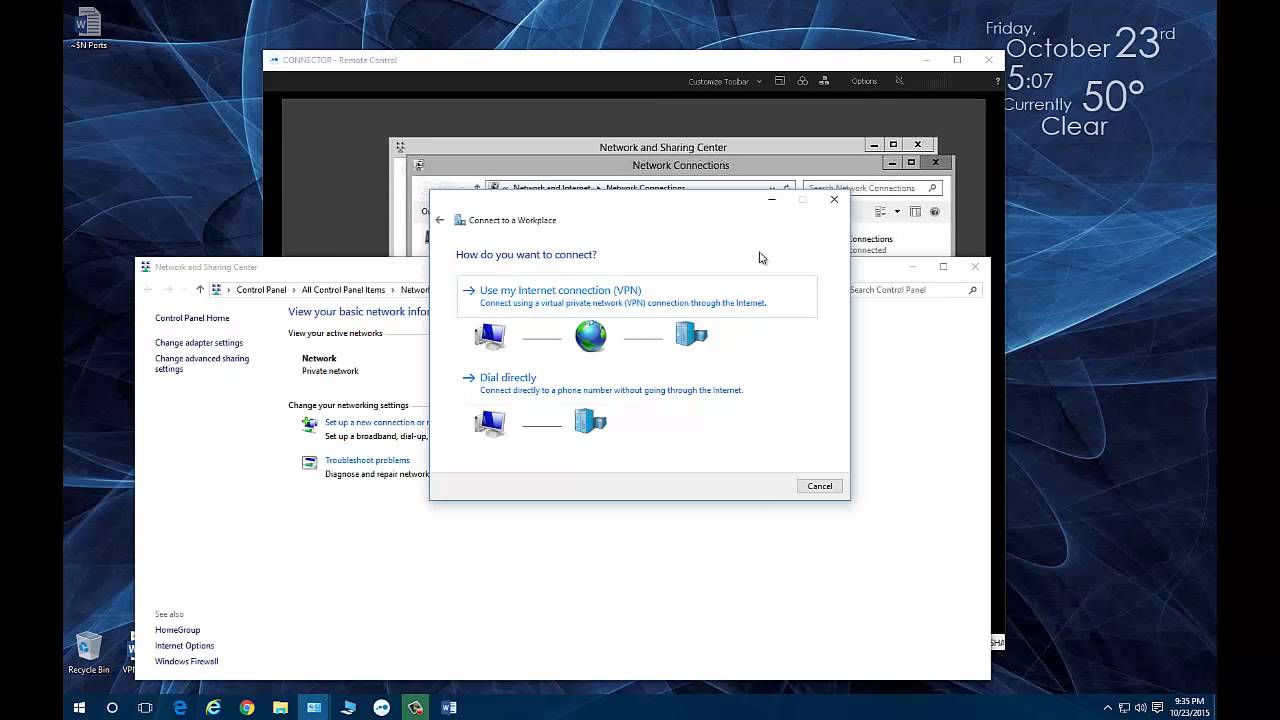
Task: Change view icon in Network Connections toolbar
Action: click(x=881, y=212)
